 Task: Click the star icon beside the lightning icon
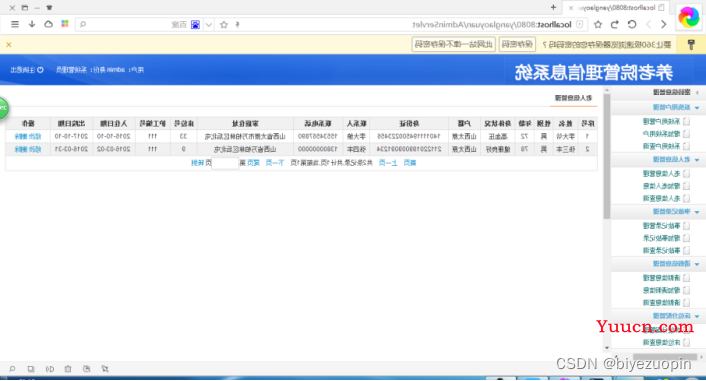(224, 24)
